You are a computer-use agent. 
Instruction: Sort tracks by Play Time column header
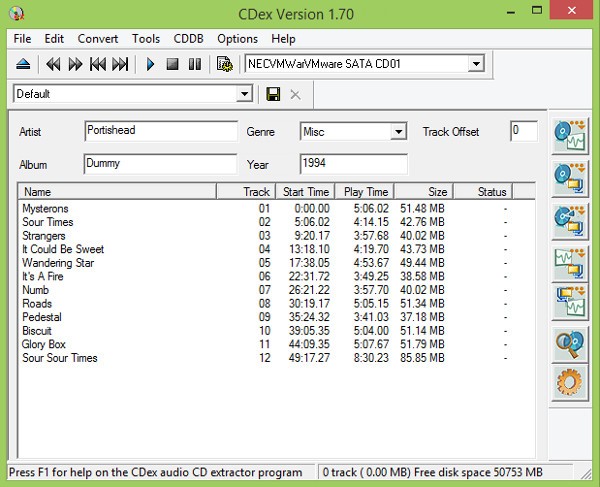[364, 192]
